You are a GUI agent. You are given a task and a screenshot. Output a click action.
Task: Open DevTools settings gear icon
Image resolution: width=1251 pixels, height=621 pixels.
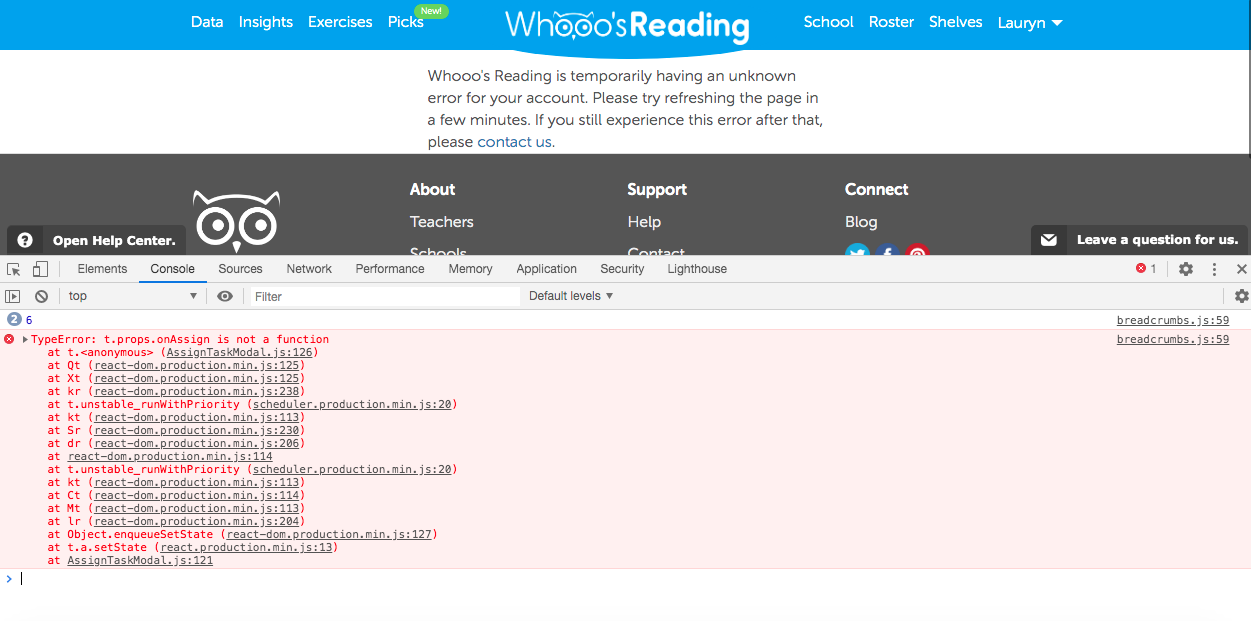[x=1186, y=269]
